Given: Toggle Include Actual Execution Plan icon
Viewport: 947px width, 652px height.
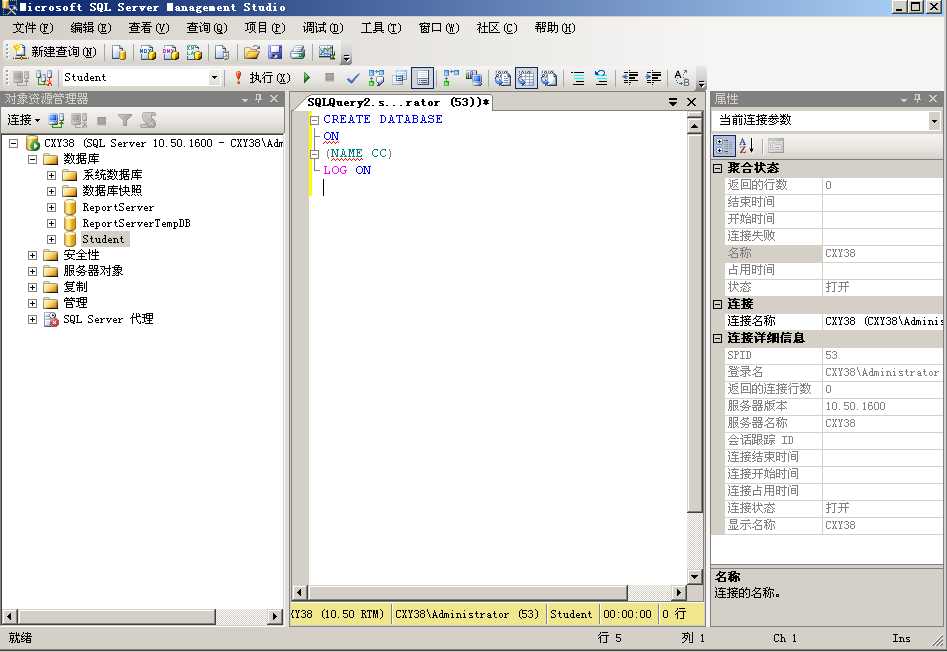Looking at the screenshot, I should point(451,77).
